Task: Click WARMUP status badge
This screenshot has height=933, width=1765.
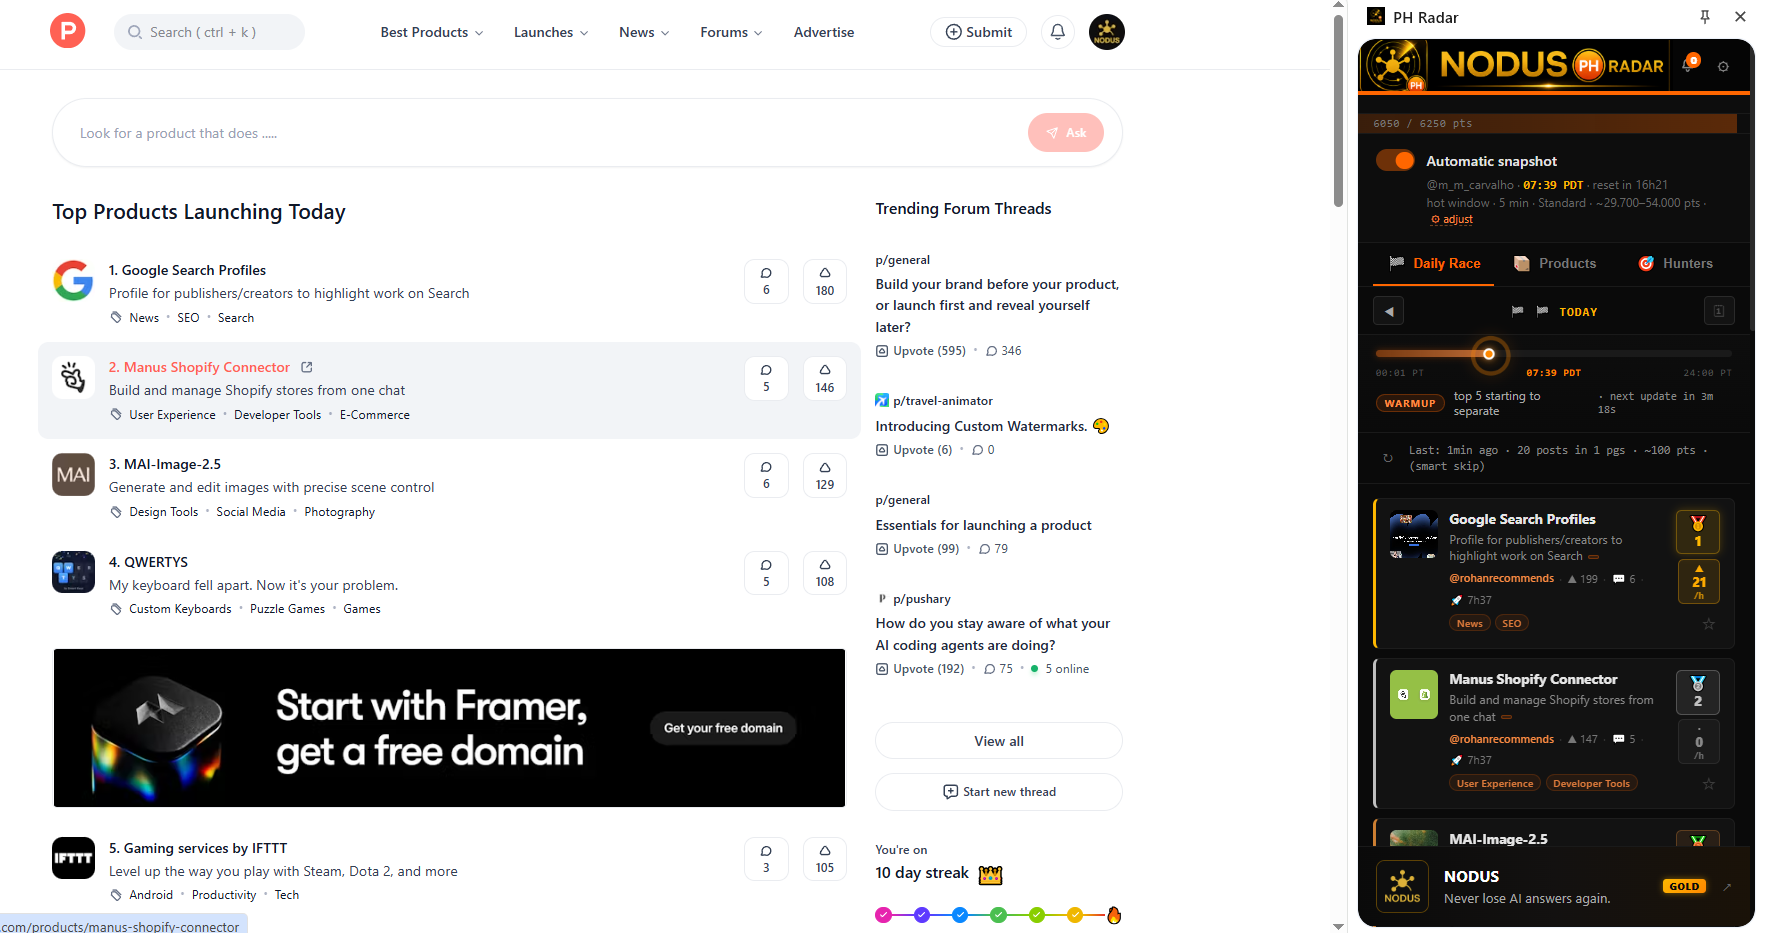Action: point(1410,403)
